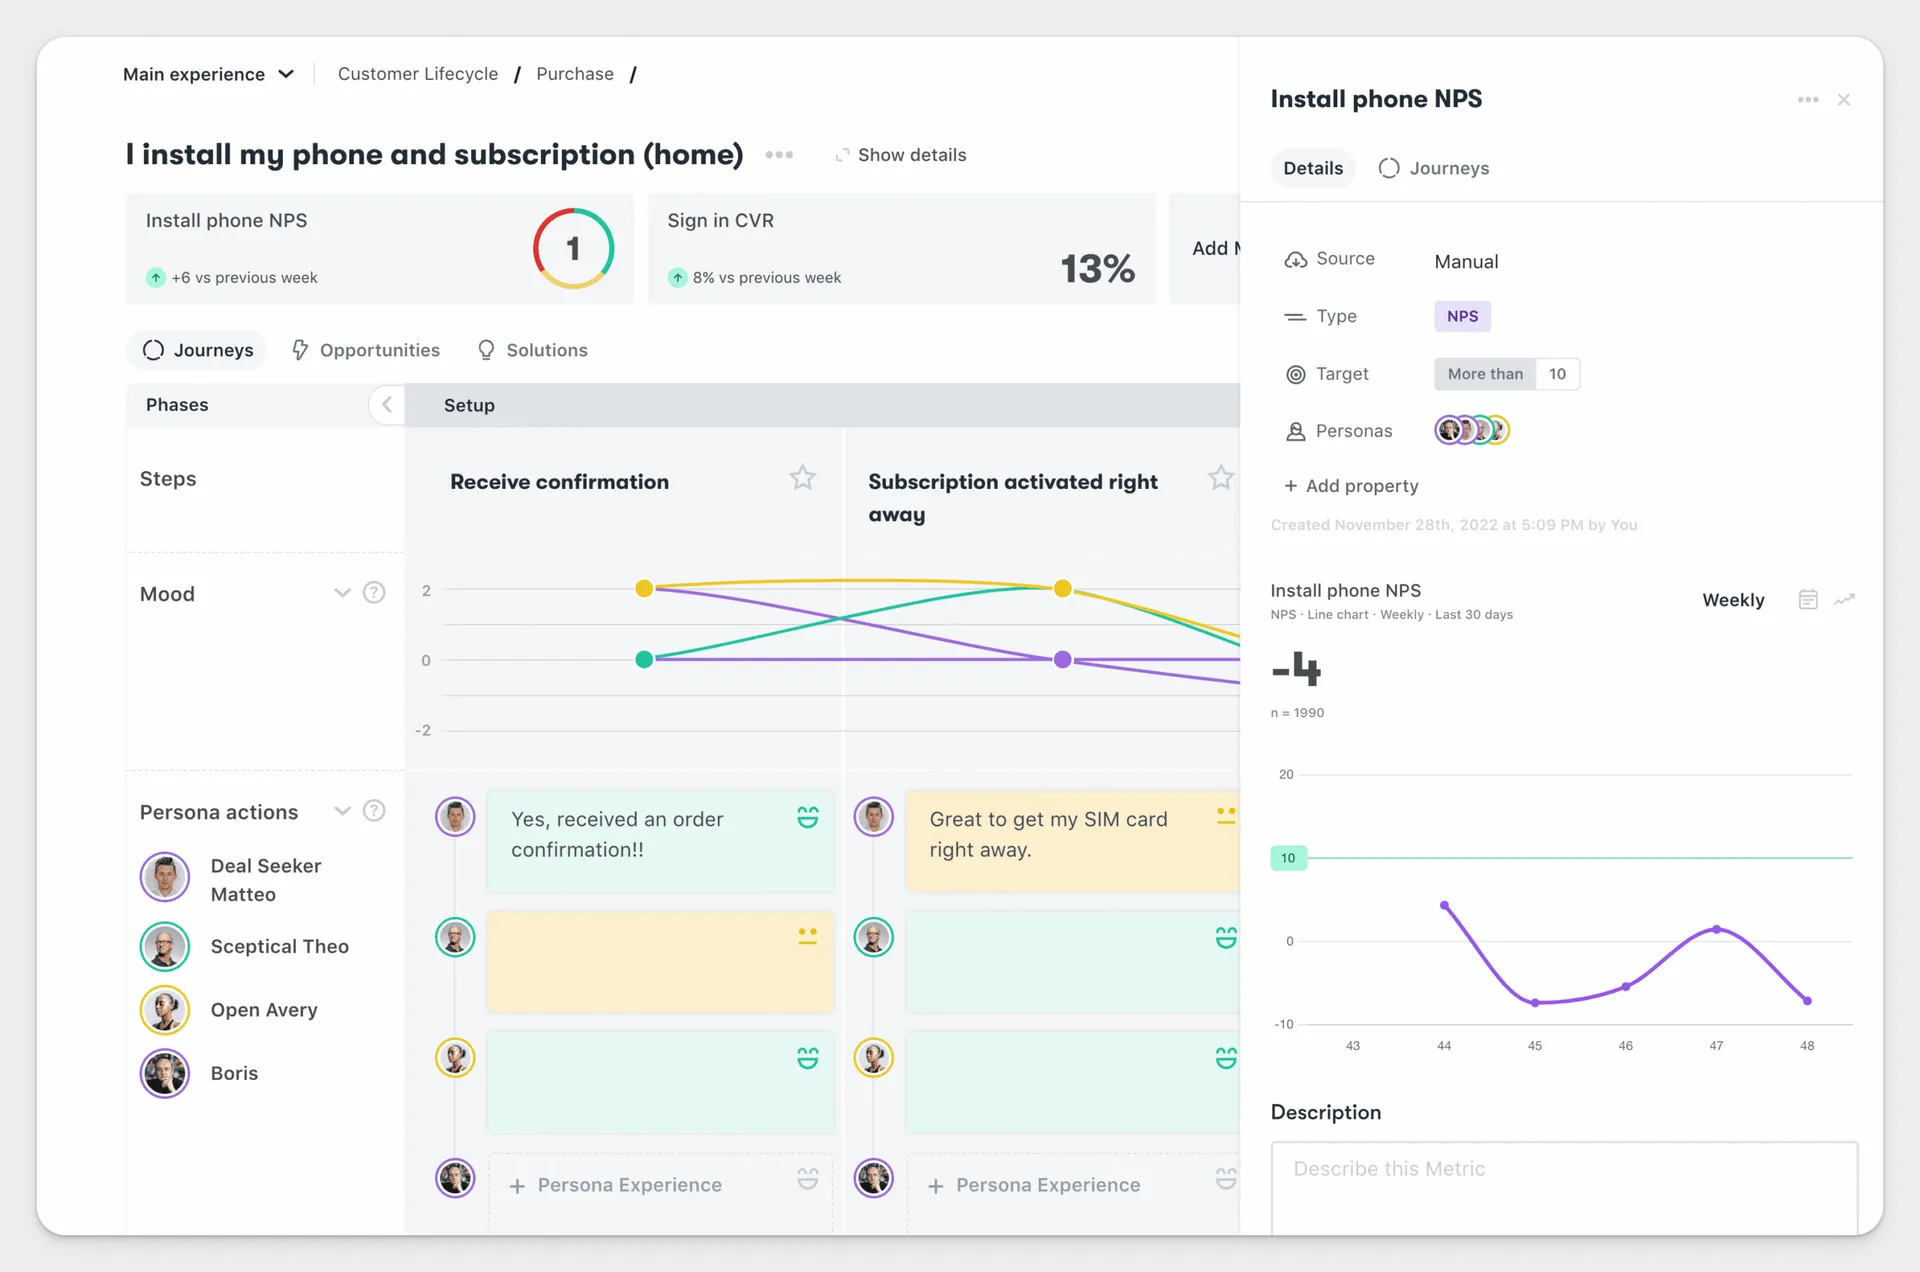Click Show details
This screenshot has height=1272, width=1920.
tap(901, 155)
